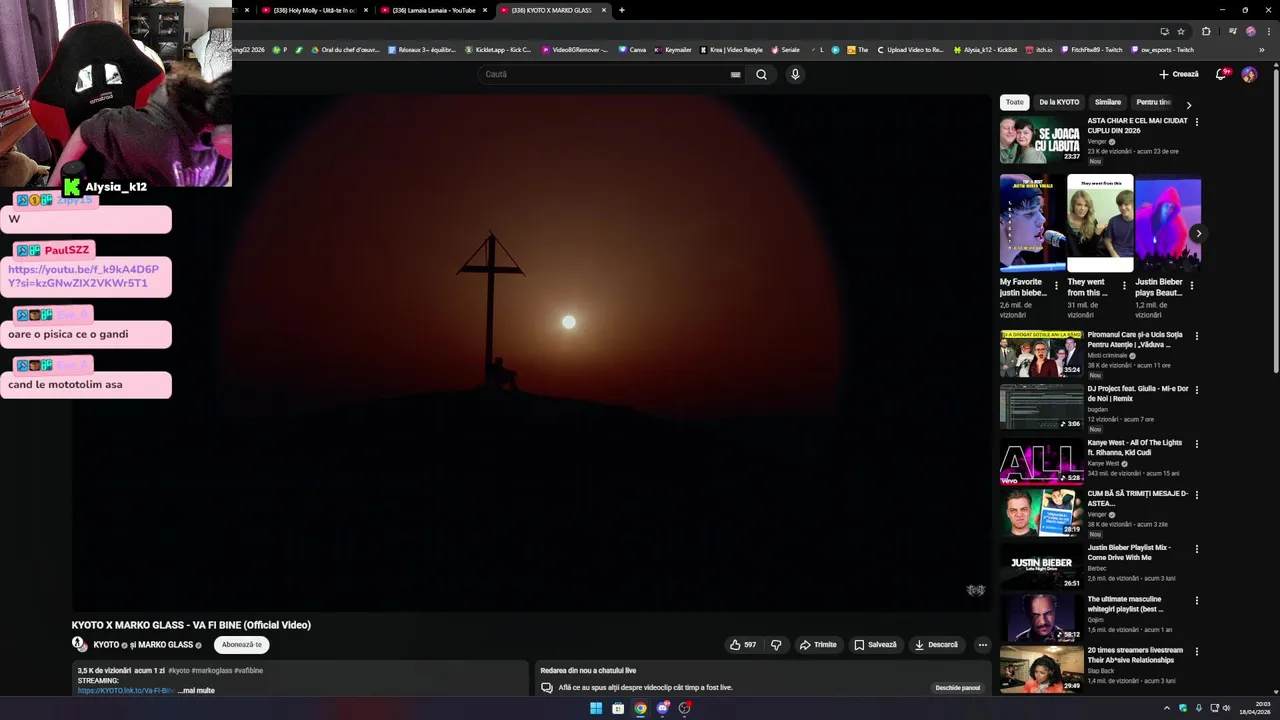1280x720 pixels.
Task: Click in the Caută search field
Action: (x=604, y=74)
